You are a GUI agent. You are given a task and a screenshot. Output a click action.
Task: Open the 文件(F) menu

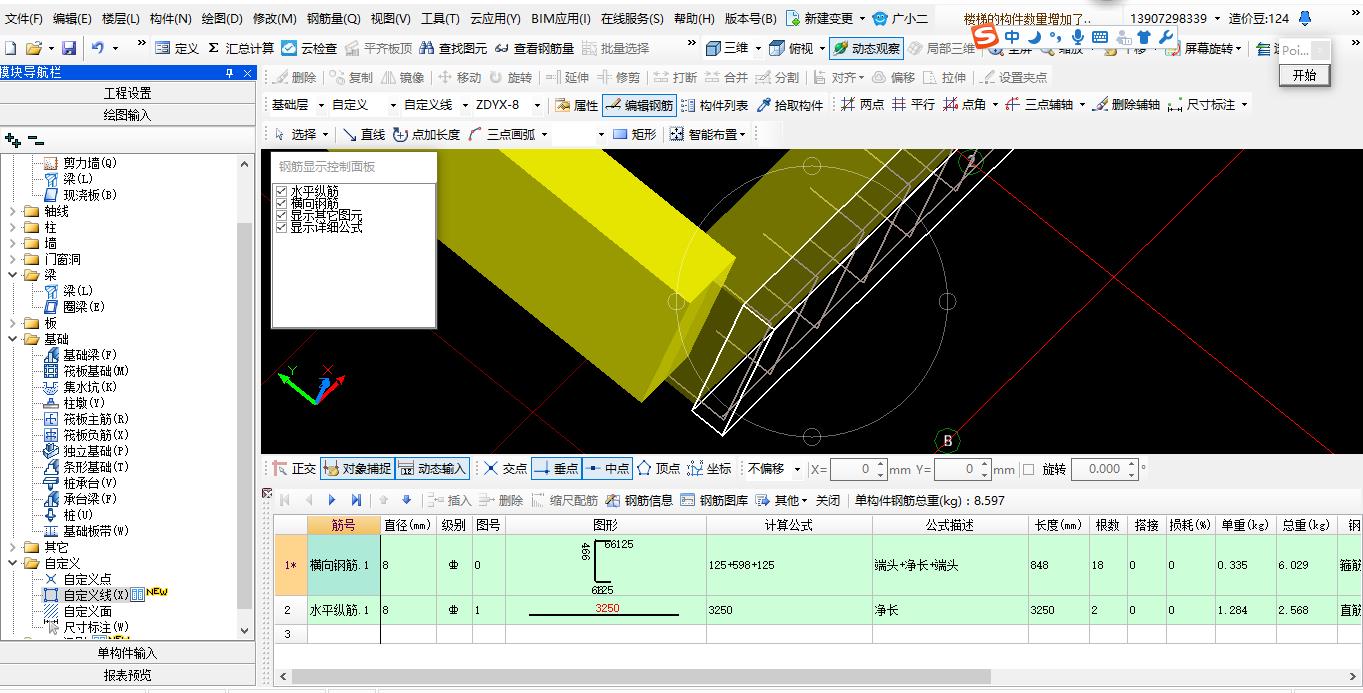click(x=24, y=18)
